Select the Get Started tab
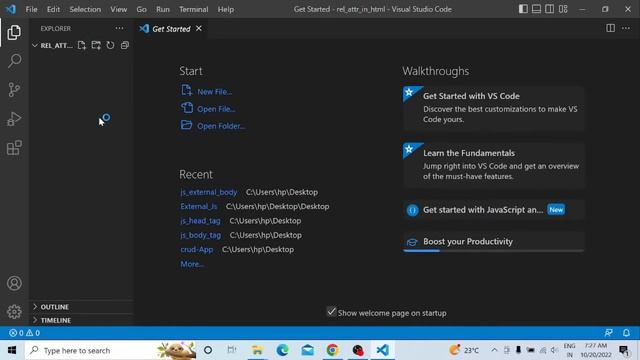The height and width of the screenshot is (360, 640). pos(171,29)
